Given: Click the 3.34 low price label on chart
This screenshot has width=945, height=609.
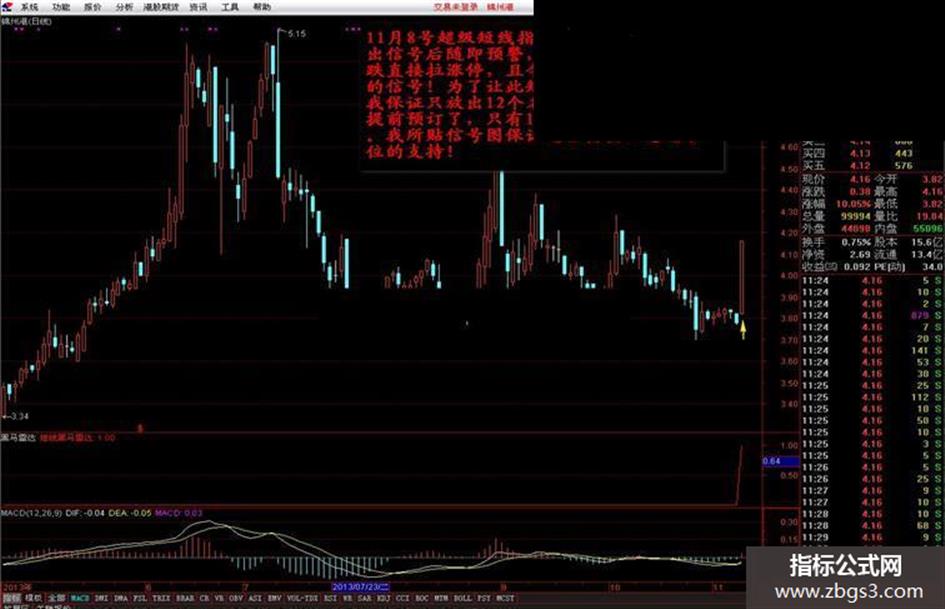Looking at the screenshot, I should click(19, 416).
